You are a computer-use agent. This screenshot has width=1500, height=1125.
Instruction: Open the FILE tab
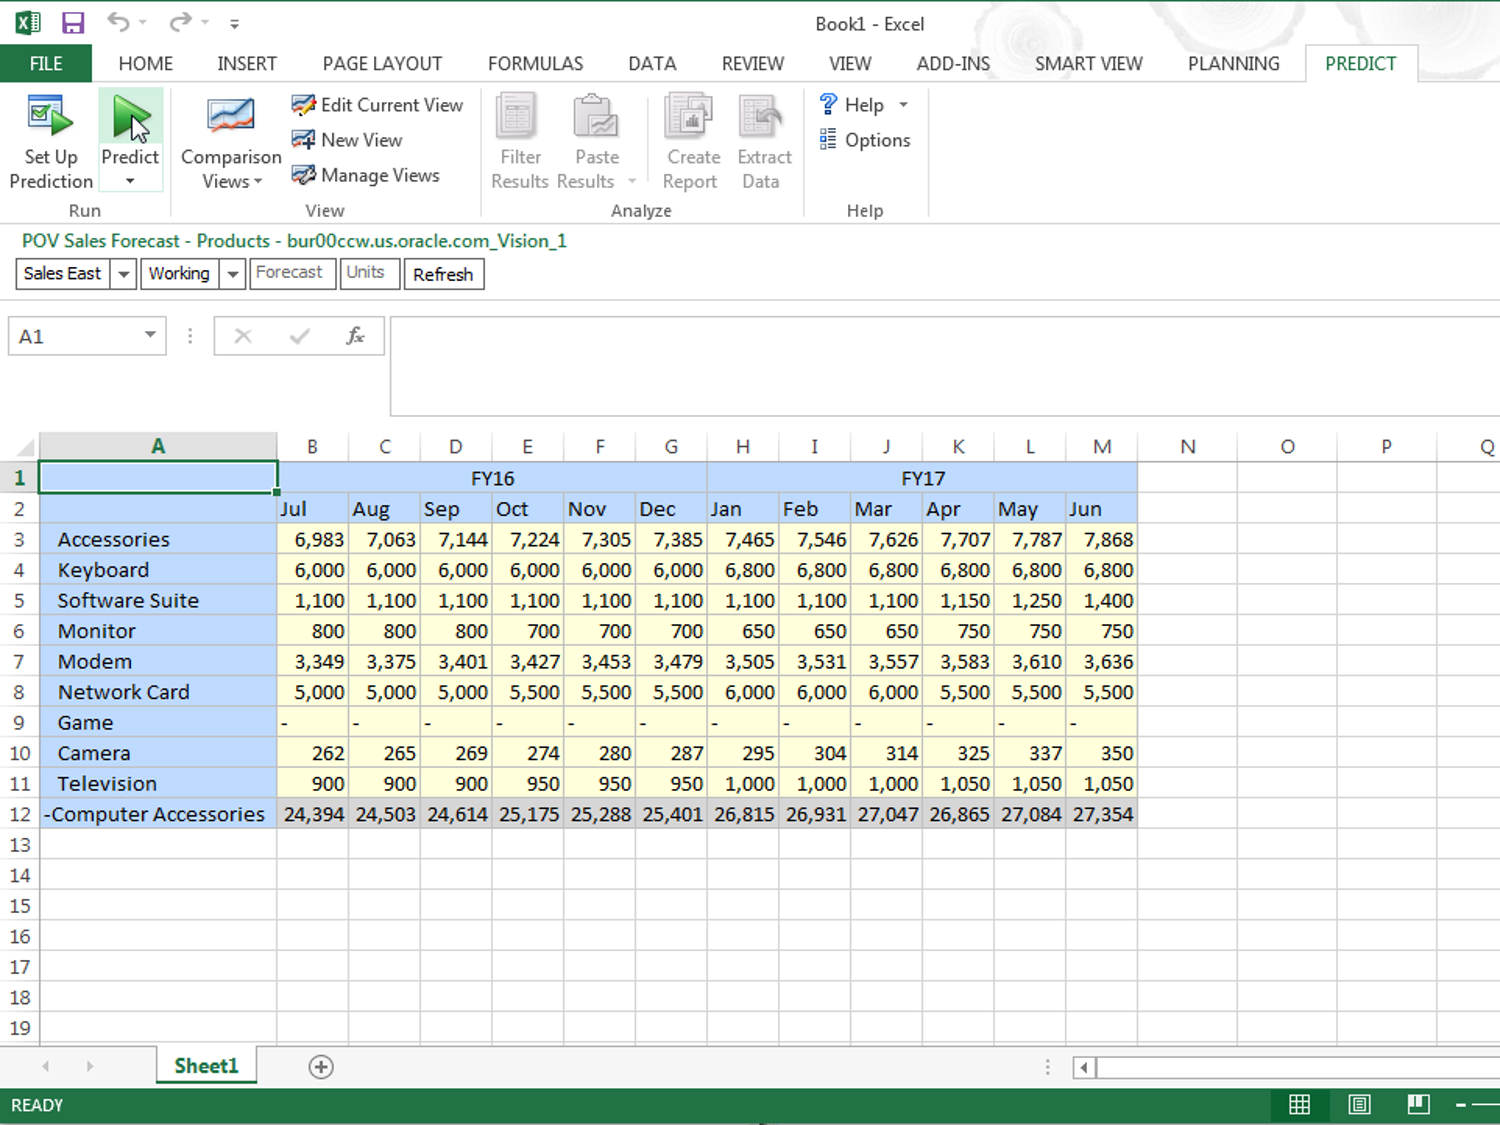(x=46, y=64)
